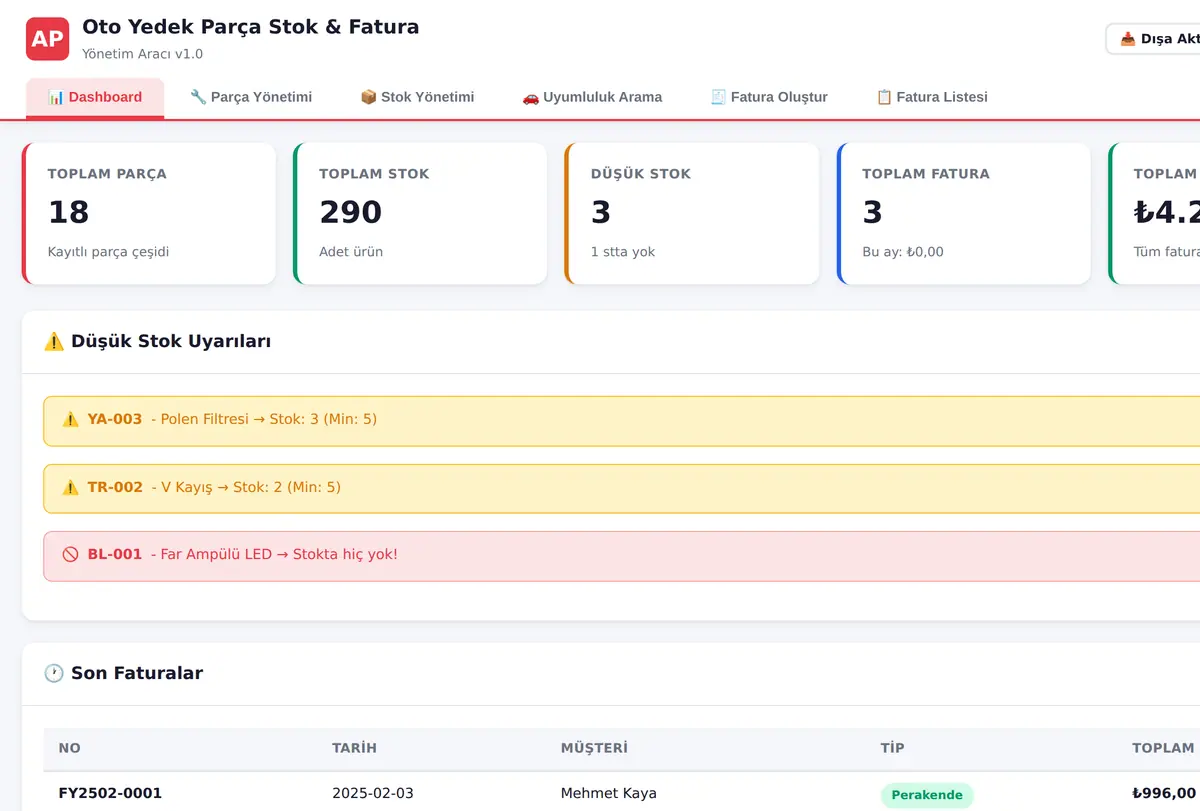Click invoice number FY2502-0001
The height and width of the screenshot is (811, 1200).
(x=110, y=794)
